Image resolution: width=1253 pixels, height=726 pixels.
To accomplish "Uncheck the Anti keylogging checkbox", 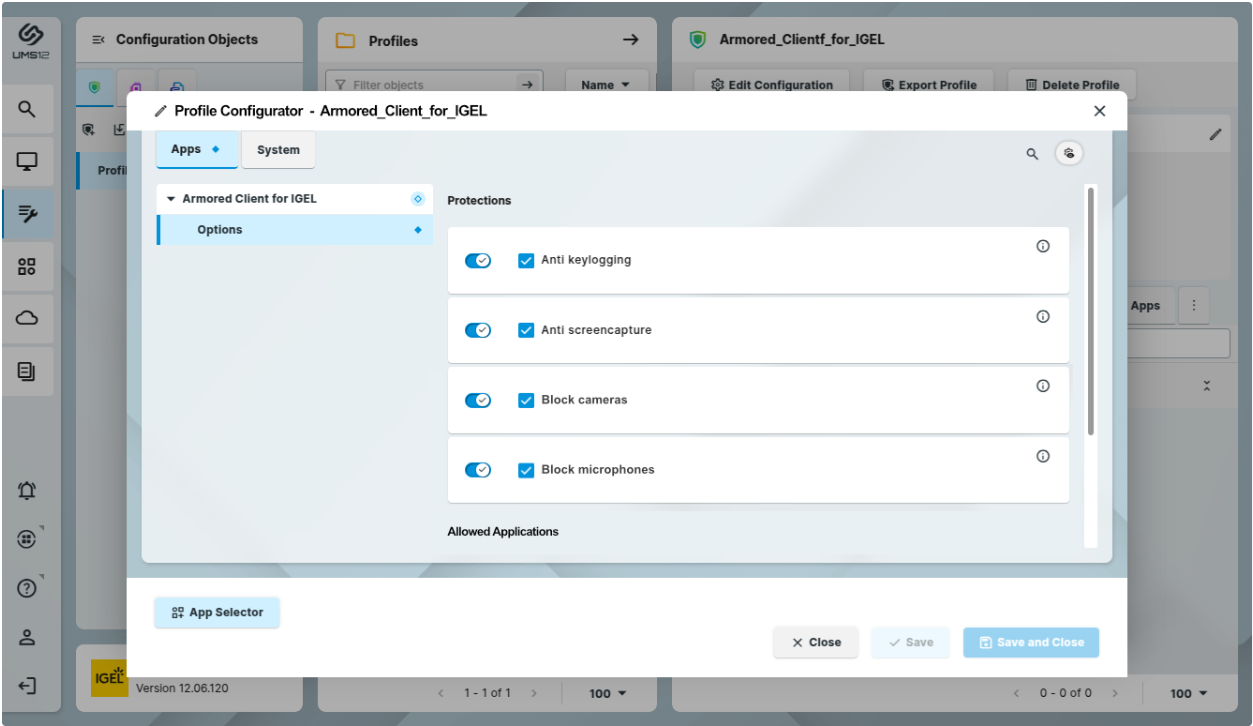I will coord(526,260).
